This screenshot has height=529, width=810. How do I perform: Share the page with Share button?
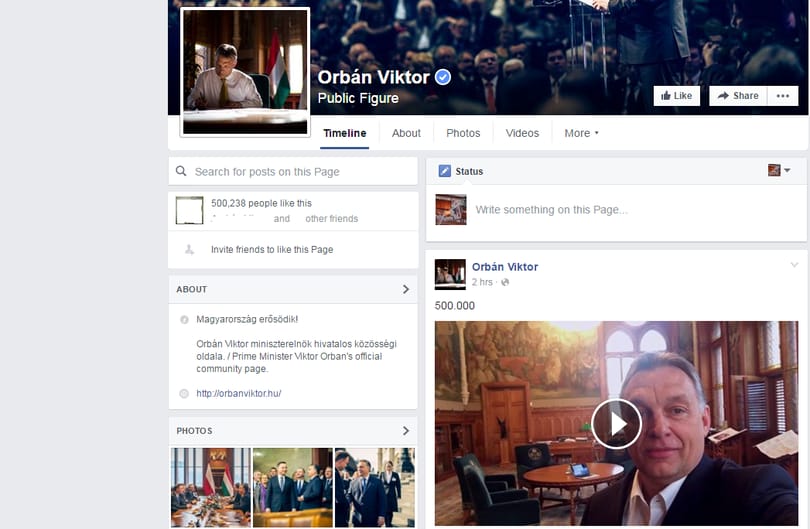(738, 96)
